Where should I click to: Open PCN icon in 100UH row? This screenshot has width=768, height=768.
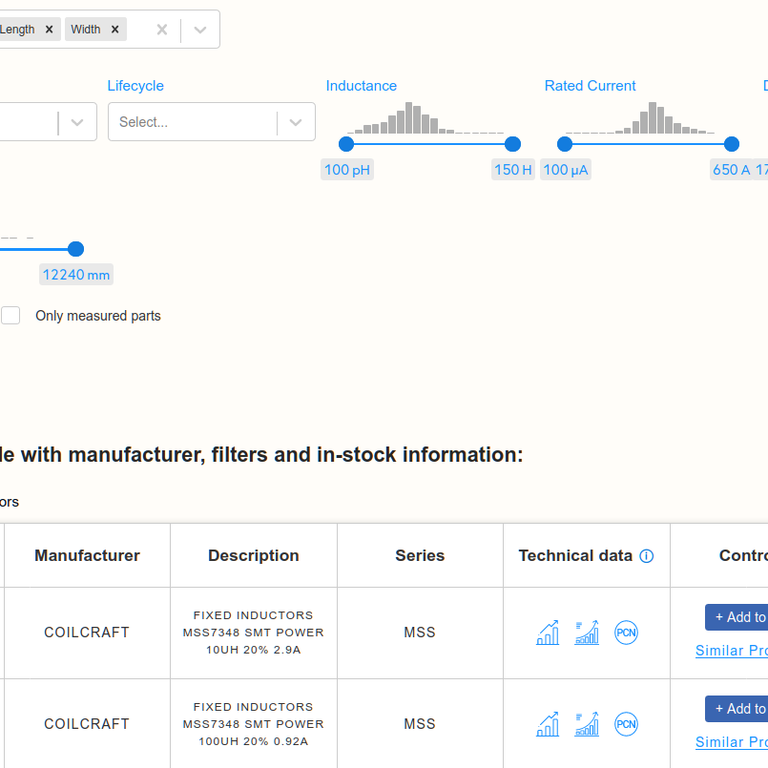pos(626,724)
